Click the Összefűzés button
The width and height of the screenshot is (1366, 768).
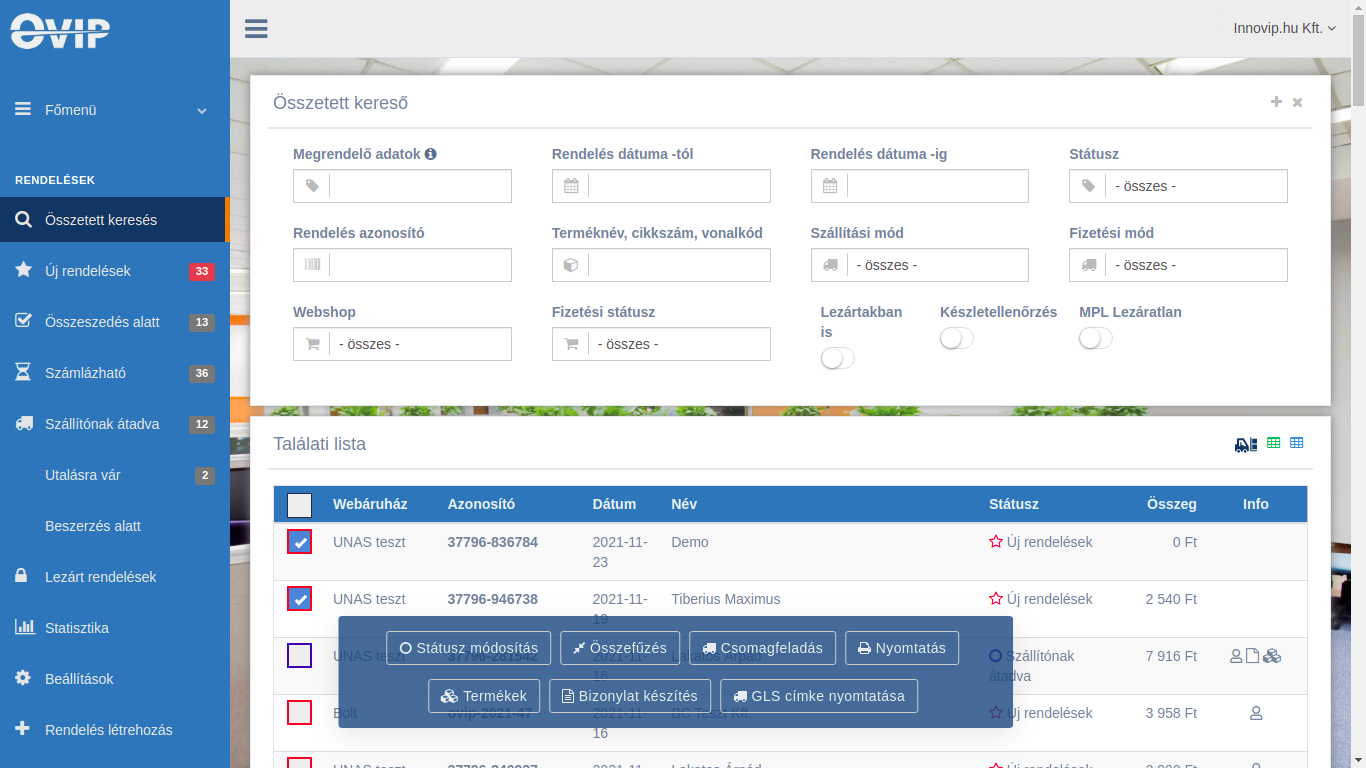[620, 648]
